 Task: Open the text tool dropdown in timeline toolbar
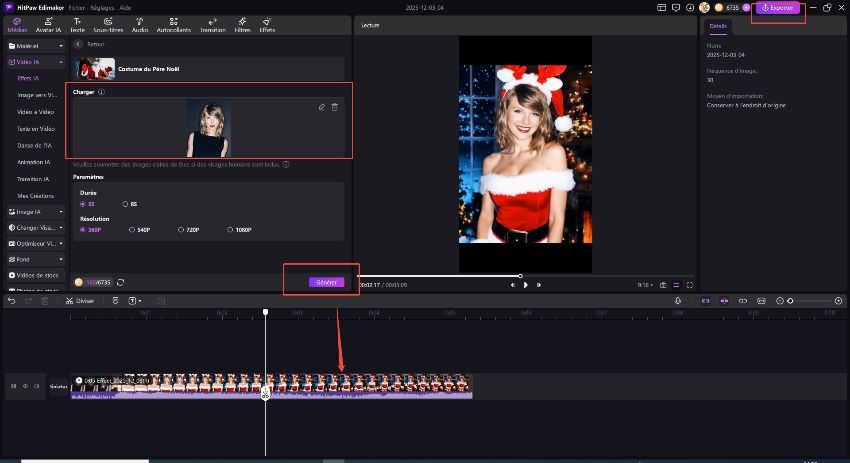(134, 300)
